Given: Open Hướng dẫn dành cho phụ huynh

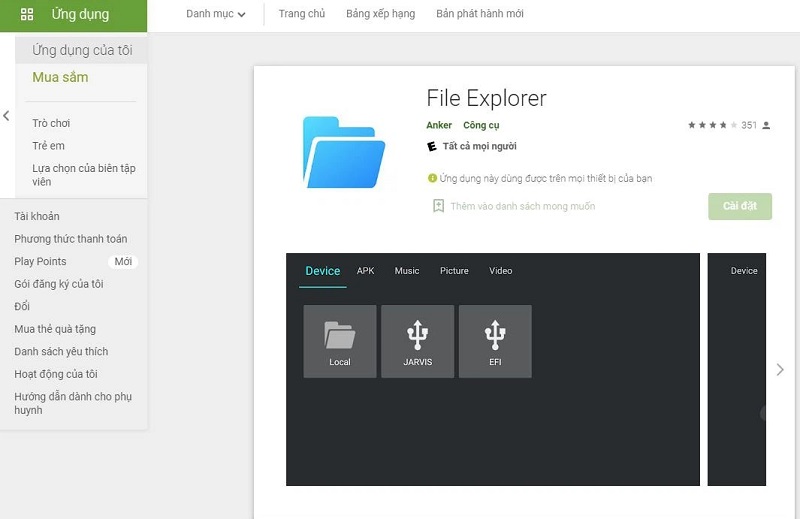Looking at the screenshot, I should coord(73,403).
